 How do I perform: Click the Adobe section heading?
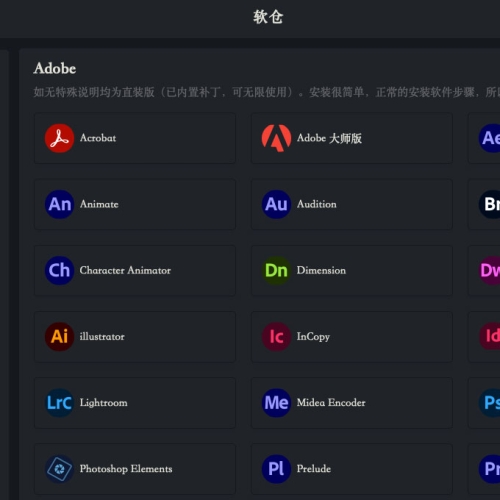point(55,68)
